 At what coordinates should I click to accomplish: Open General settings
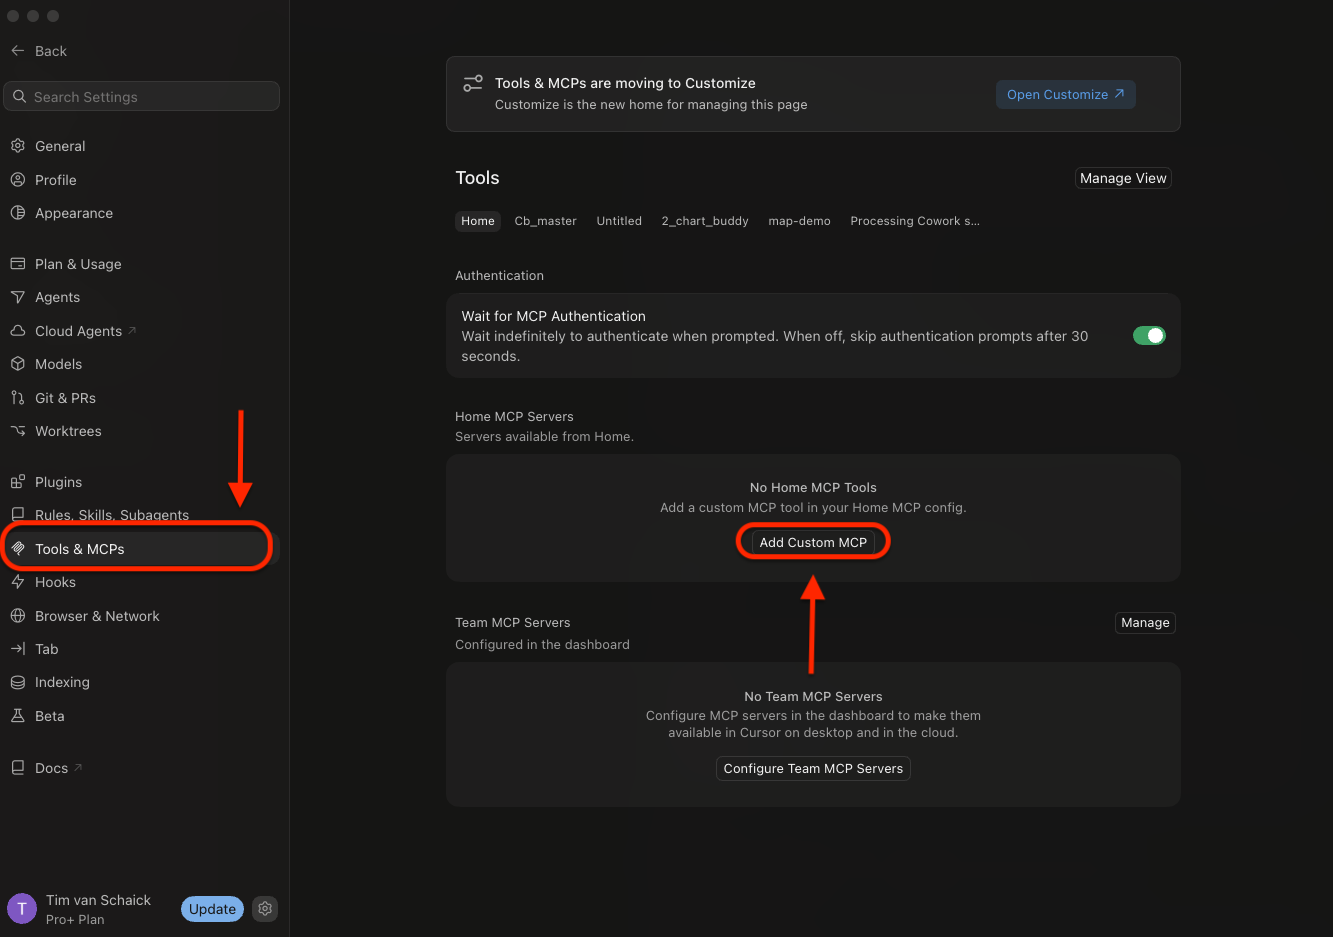point(60,146)
